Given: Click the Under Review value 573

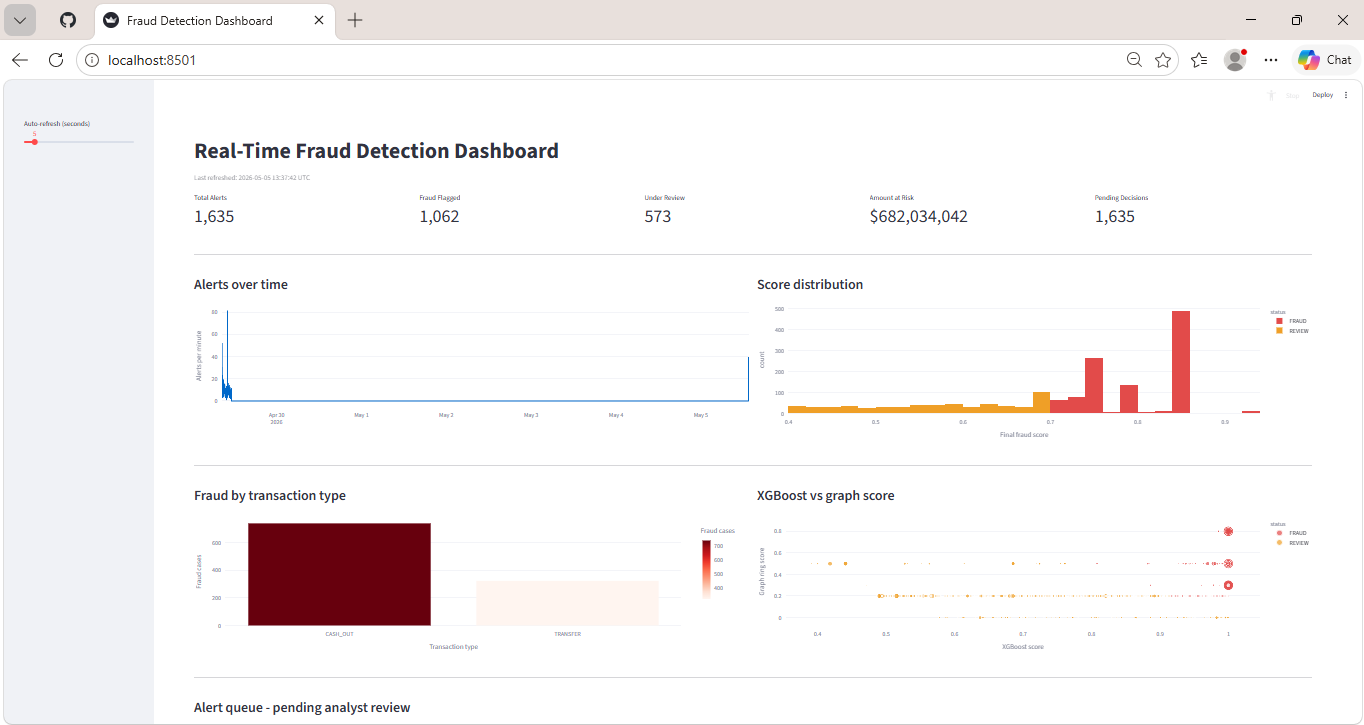Looking at the screenshot, I should (658, 216).
